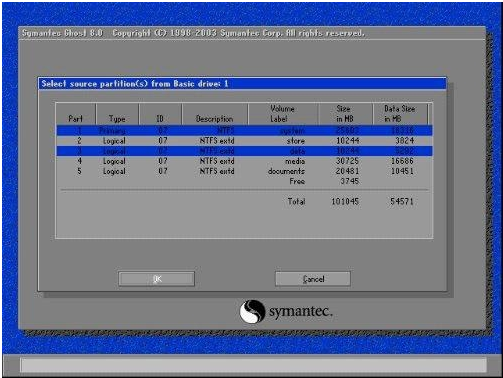
Task: Click the Total size value 101045
Action: [345, 201]
